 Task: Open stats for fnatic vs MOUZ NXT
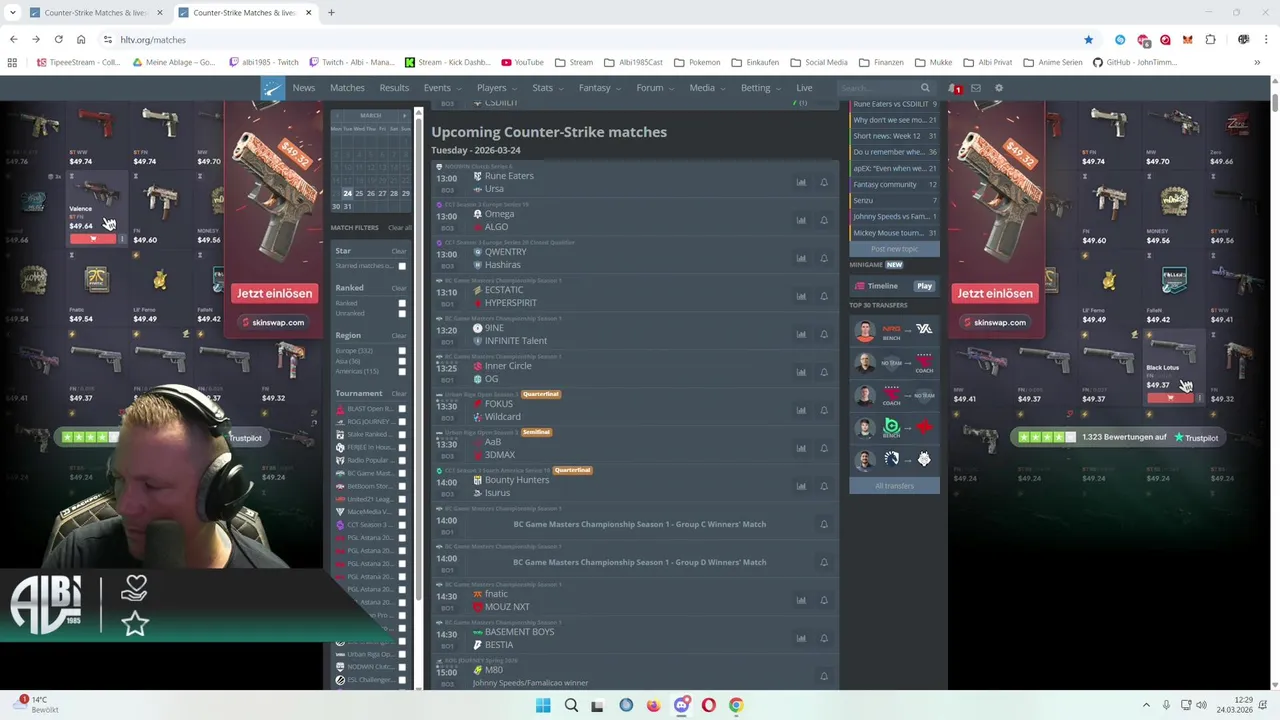[801, 600]
